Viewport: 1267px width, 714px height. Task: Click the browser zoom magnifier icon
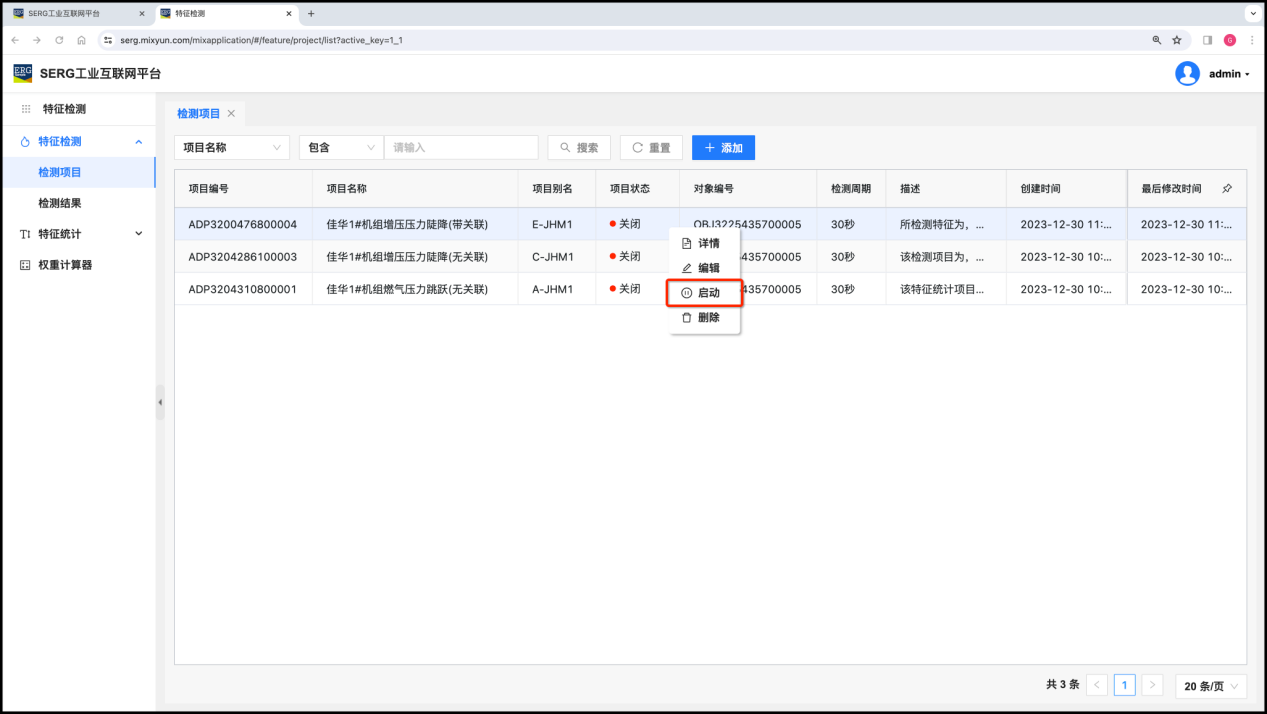pyautogui.click(x=1157, y=40)
